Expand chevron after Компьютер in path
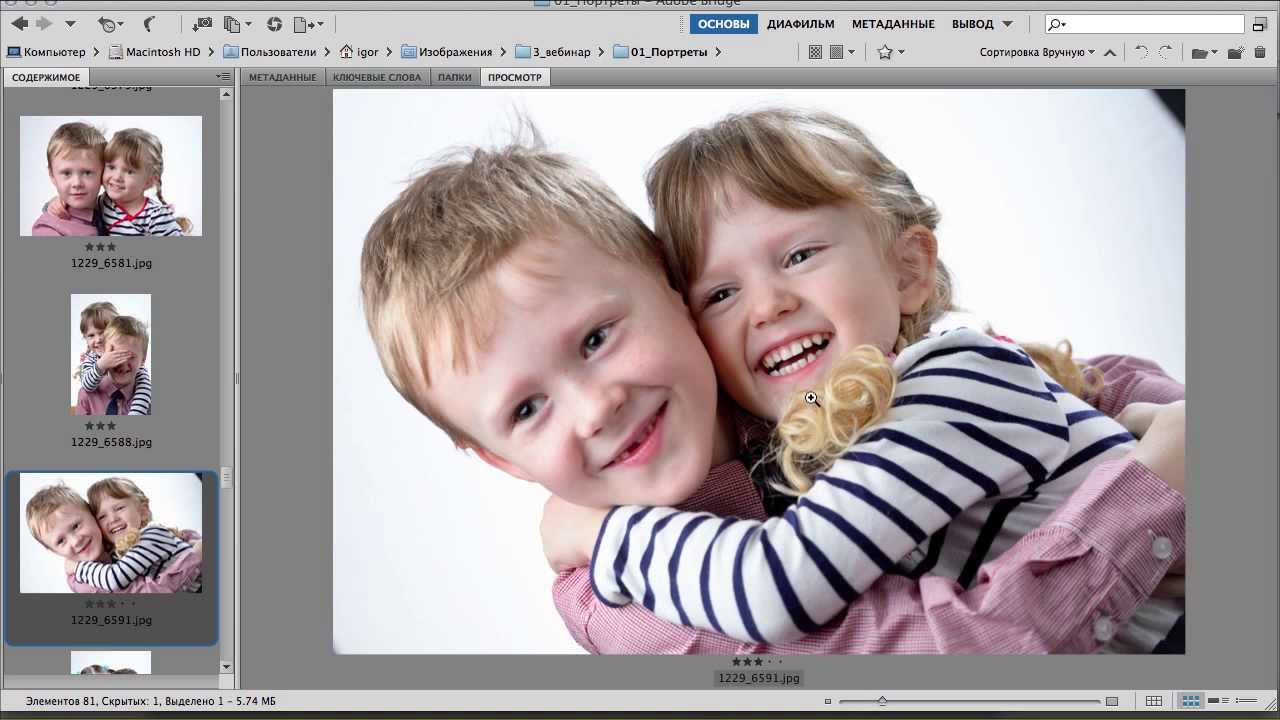This screenshot has height=720, width=1280. (x=96, y=52)
